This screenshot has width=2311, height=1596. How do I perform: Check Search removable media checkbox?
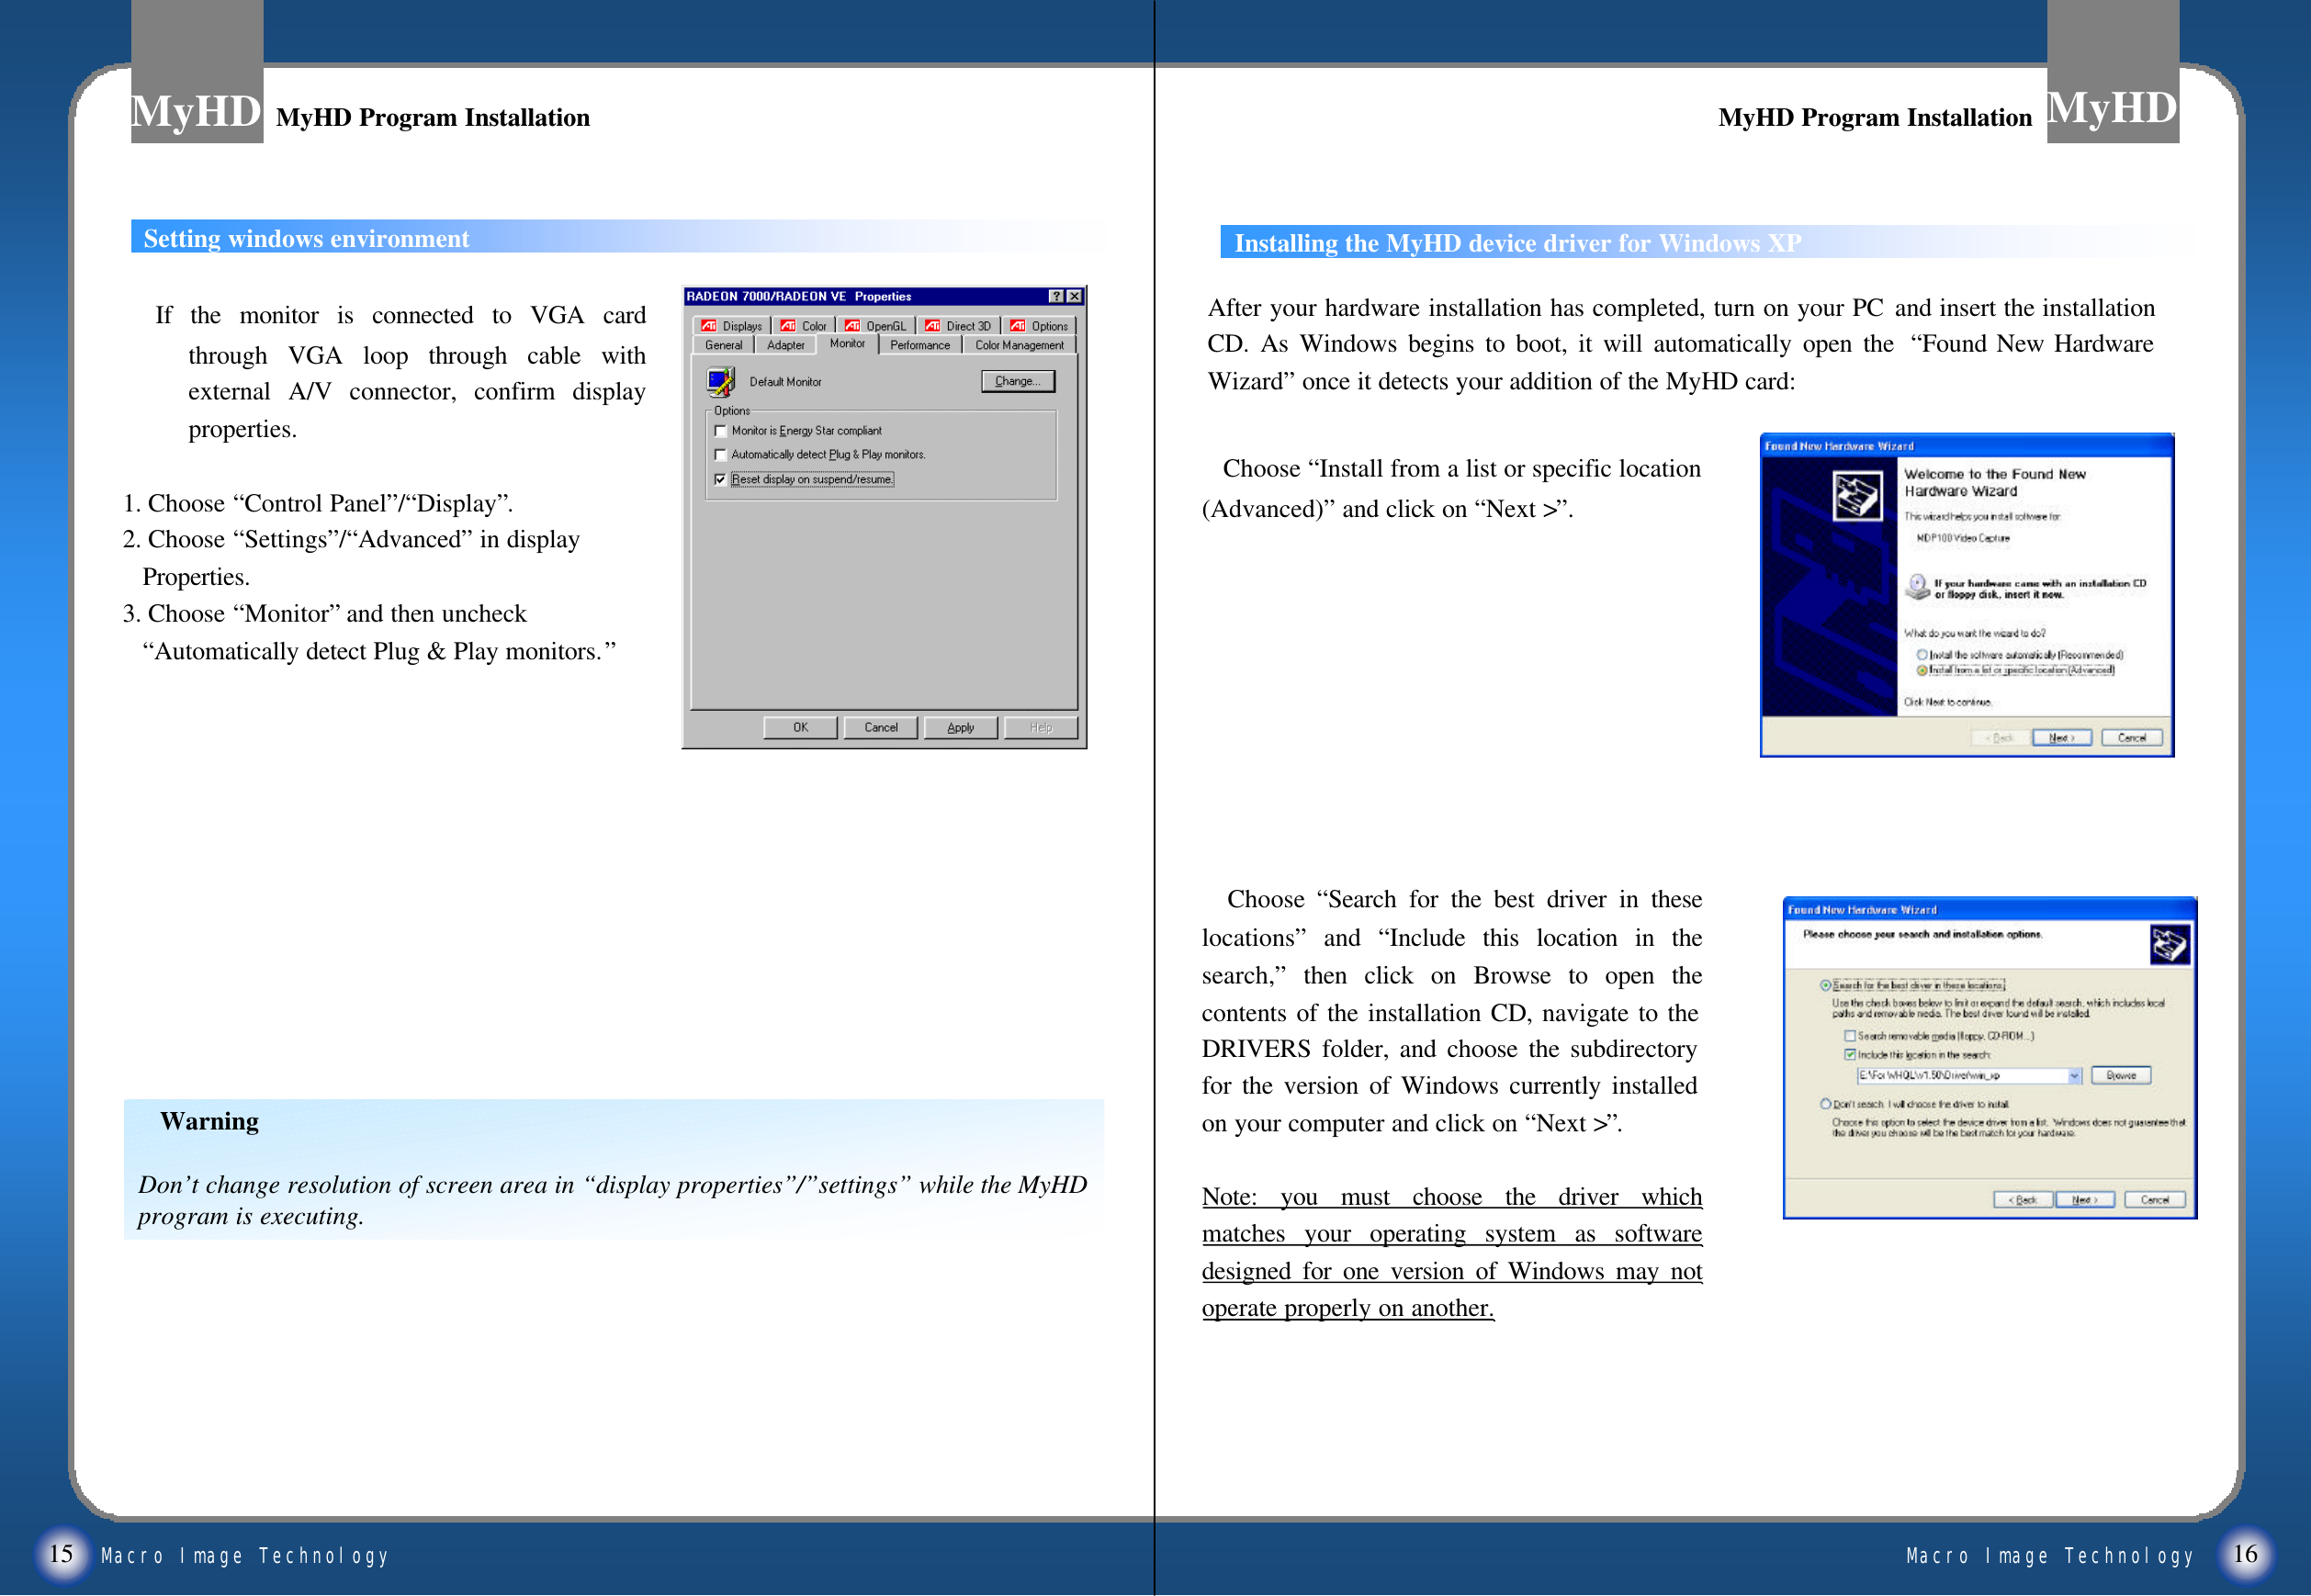[1849, 1036]
